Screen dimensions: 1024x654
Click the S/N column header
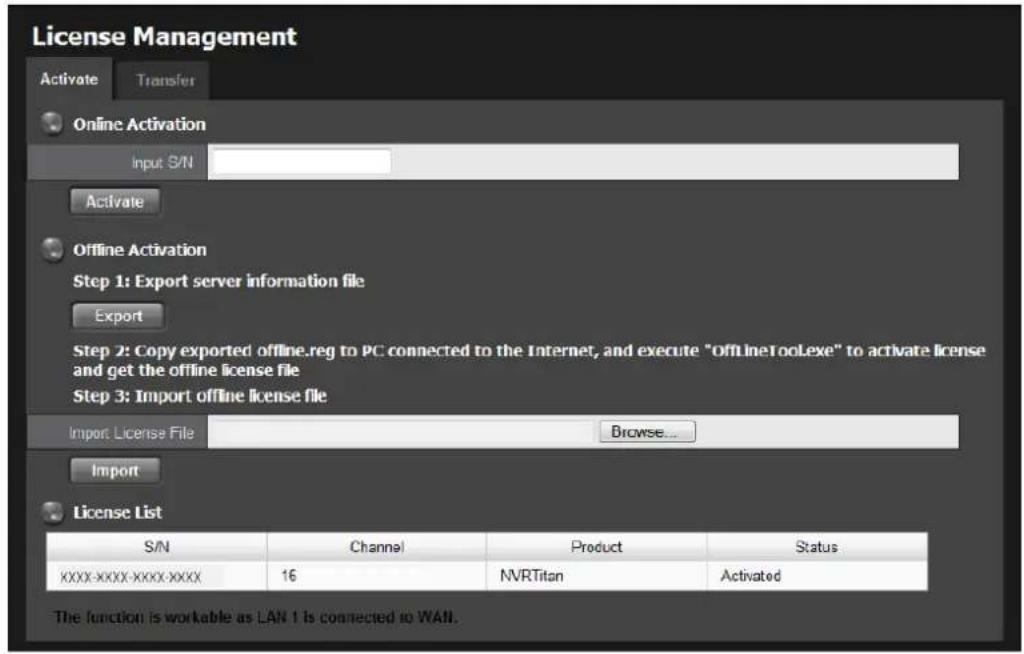tap(157, 547)
